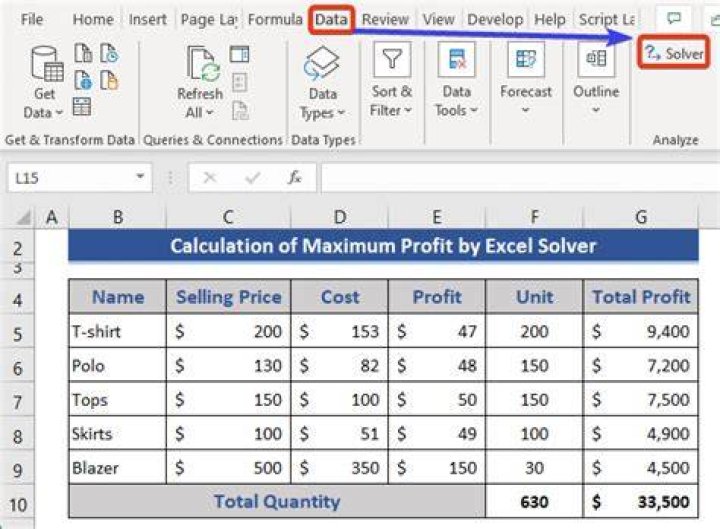
Task: Open the Sort & Filter menu
Action: click(x=391, y=80)
